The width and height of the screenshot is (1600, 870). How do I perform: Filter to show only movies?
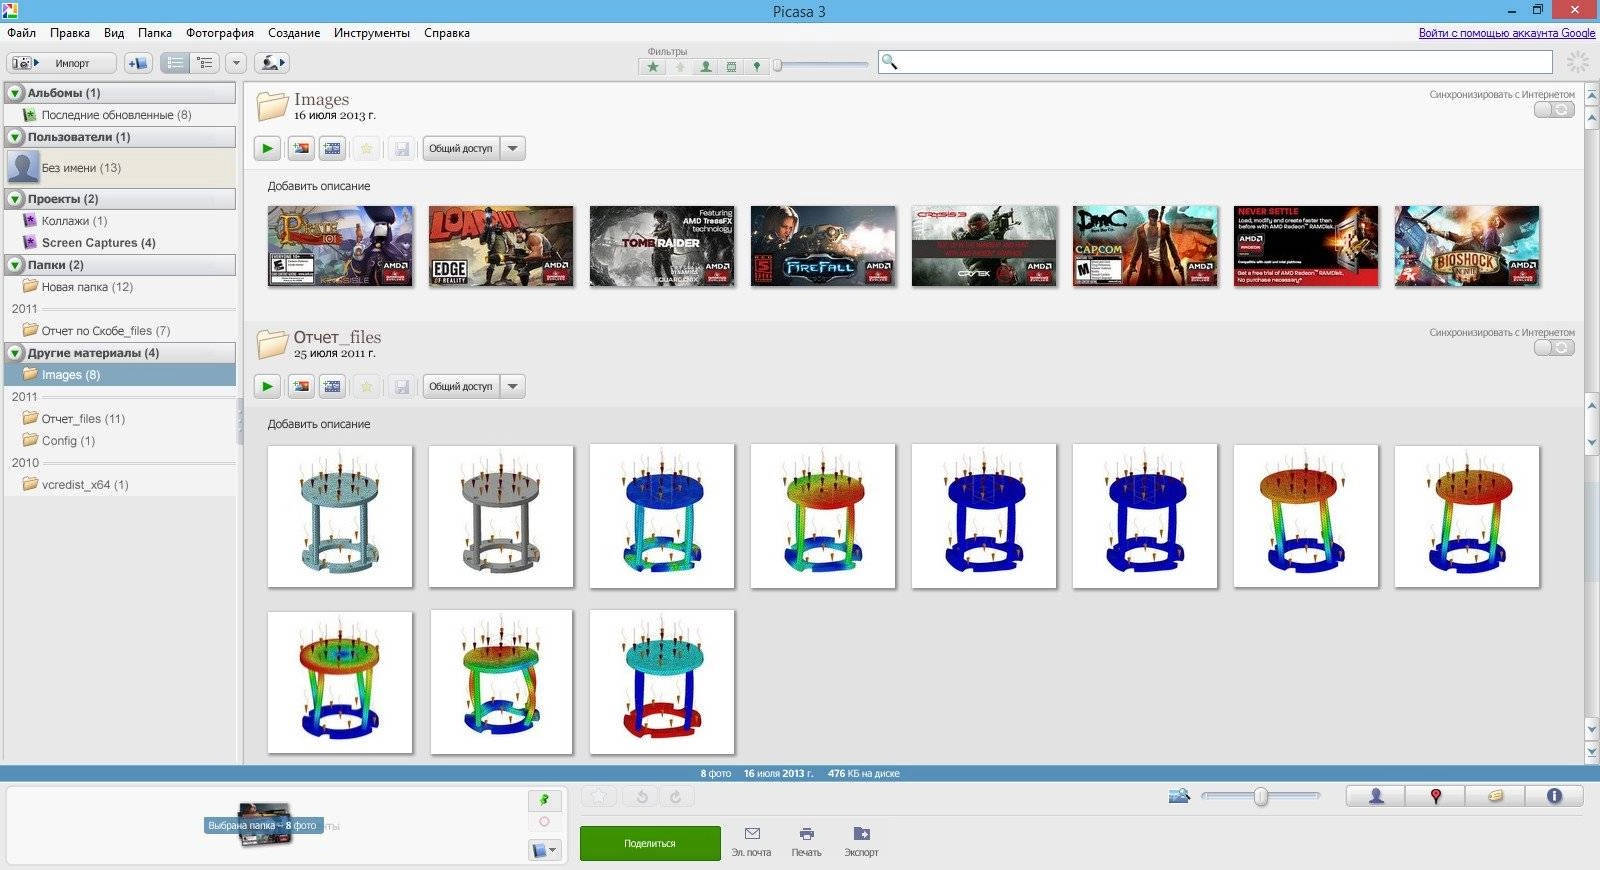pos(731,67)
